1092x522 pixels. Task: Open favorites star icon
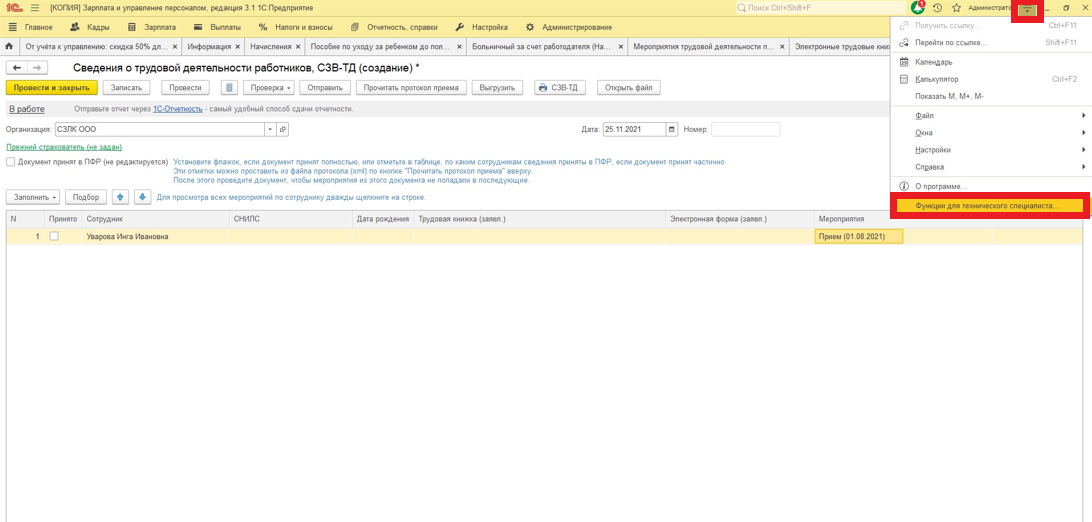pos(956,8)
